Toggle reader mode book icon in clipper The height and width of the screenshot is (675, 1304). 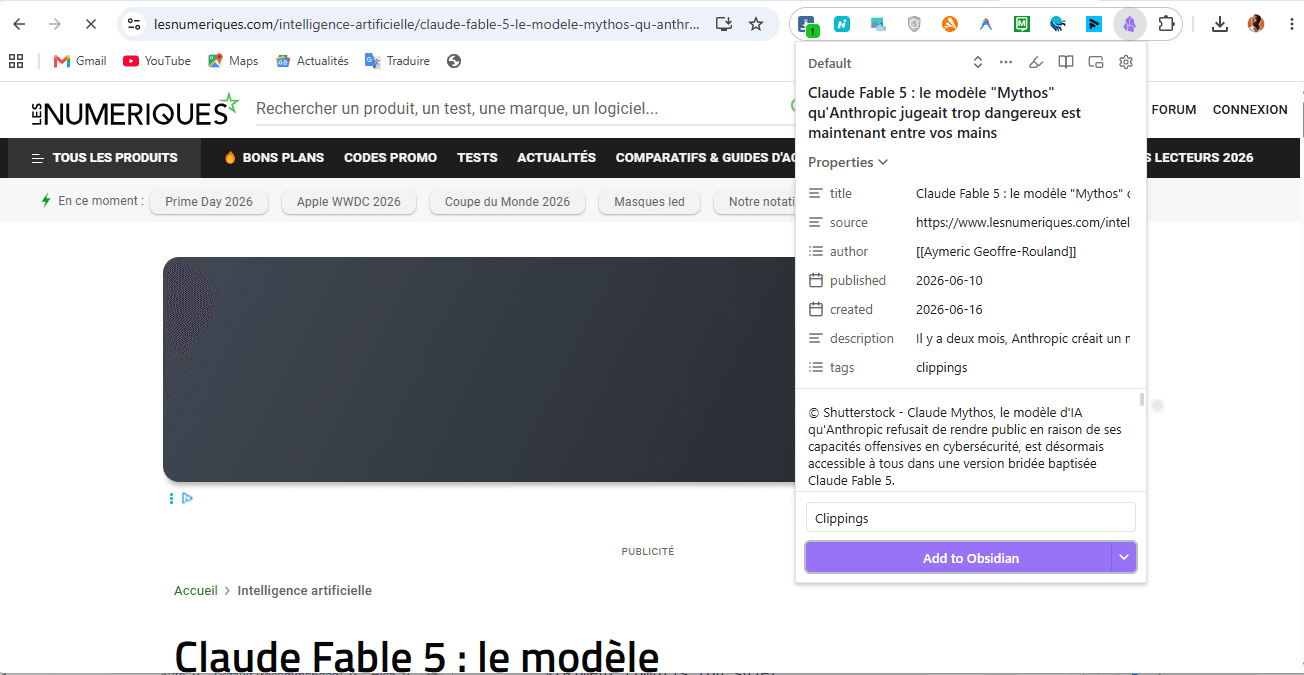click(1066, 62)
